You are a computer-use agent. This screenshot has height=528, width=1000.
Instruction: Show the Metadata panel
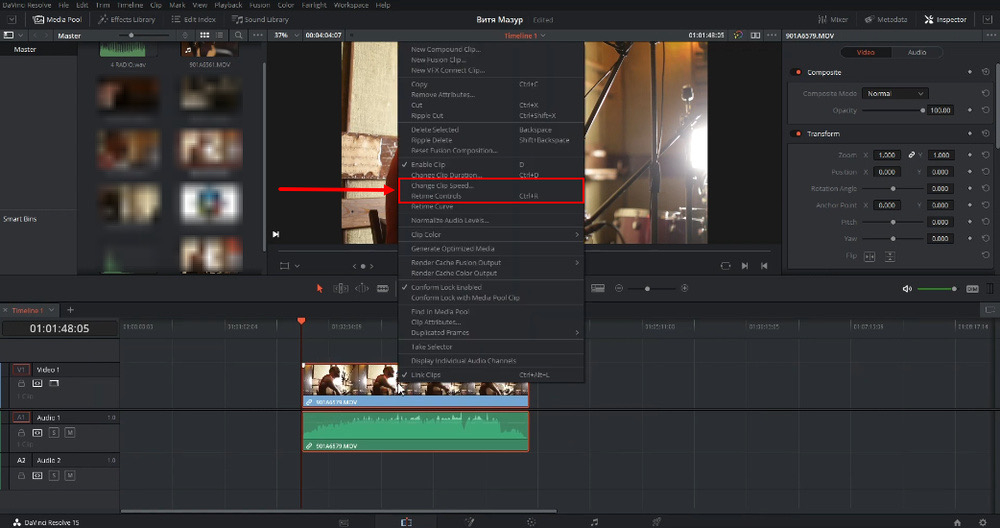[x=886, y=20]
